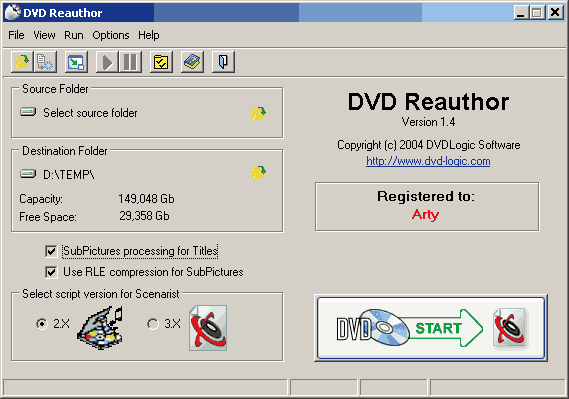Viewport: 569px width, 399px height.
Task: Toggle Use RLE compression for SubPictures
Action: [51, 272]
